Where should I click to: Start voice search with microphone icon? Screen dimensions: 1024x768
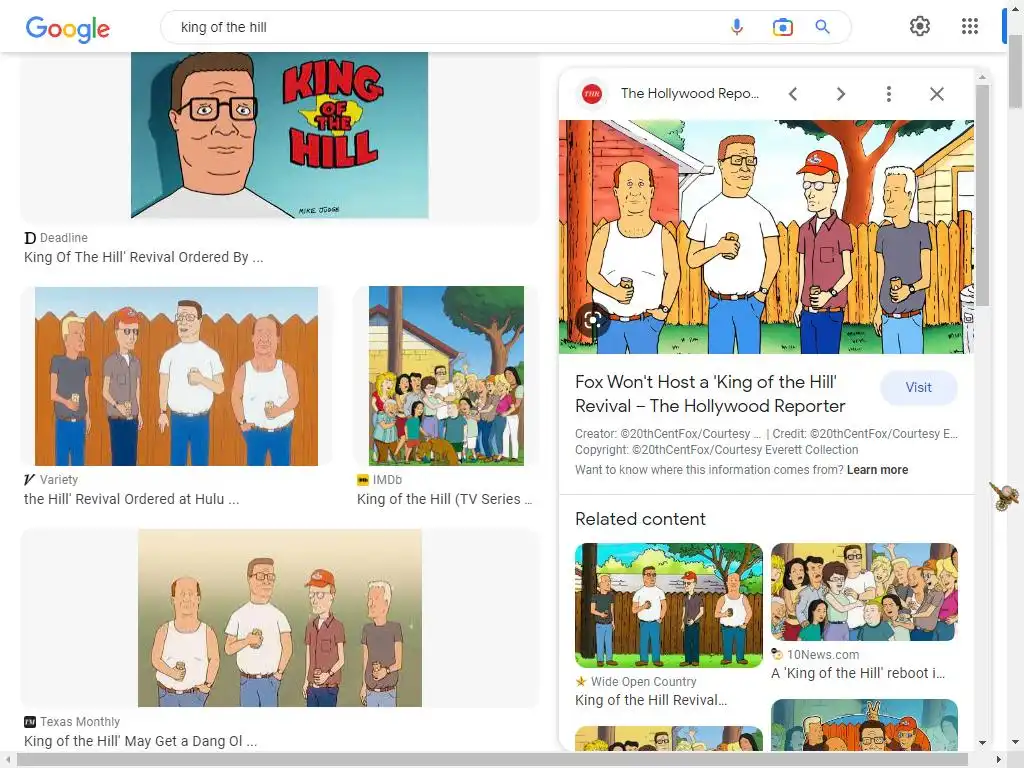coord(737,27)
